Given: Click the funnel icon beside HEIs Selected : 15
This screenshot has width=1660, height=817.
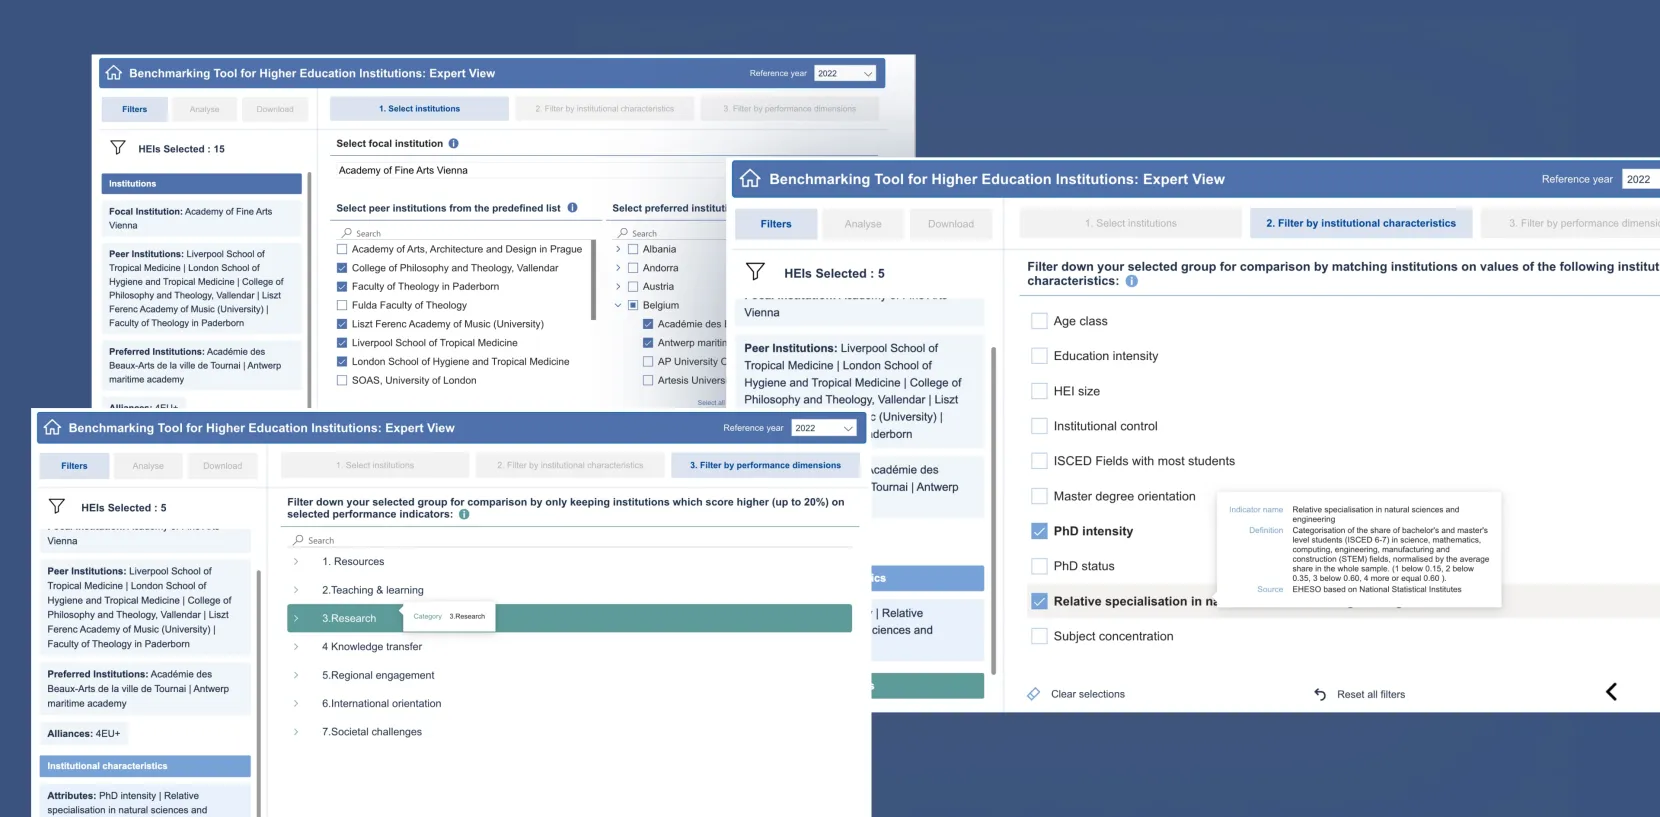Looking at the screenshot, I should pos(118,148).
